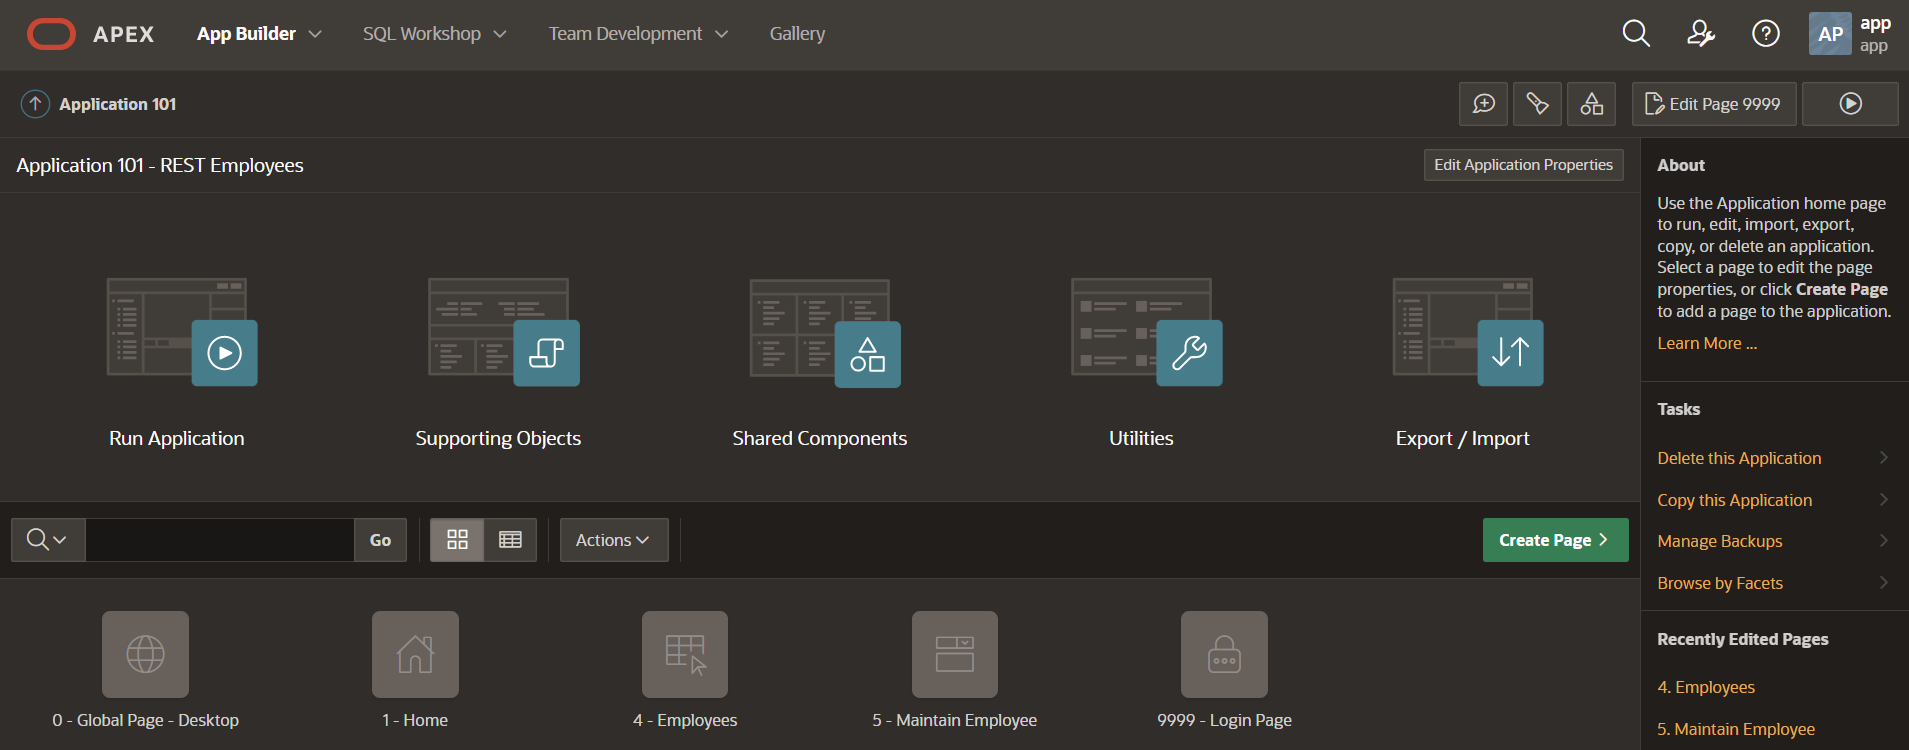The image size is (1909, 750).
Task: Click the 9999 - Login Page label
Action: click(1224, 720)
